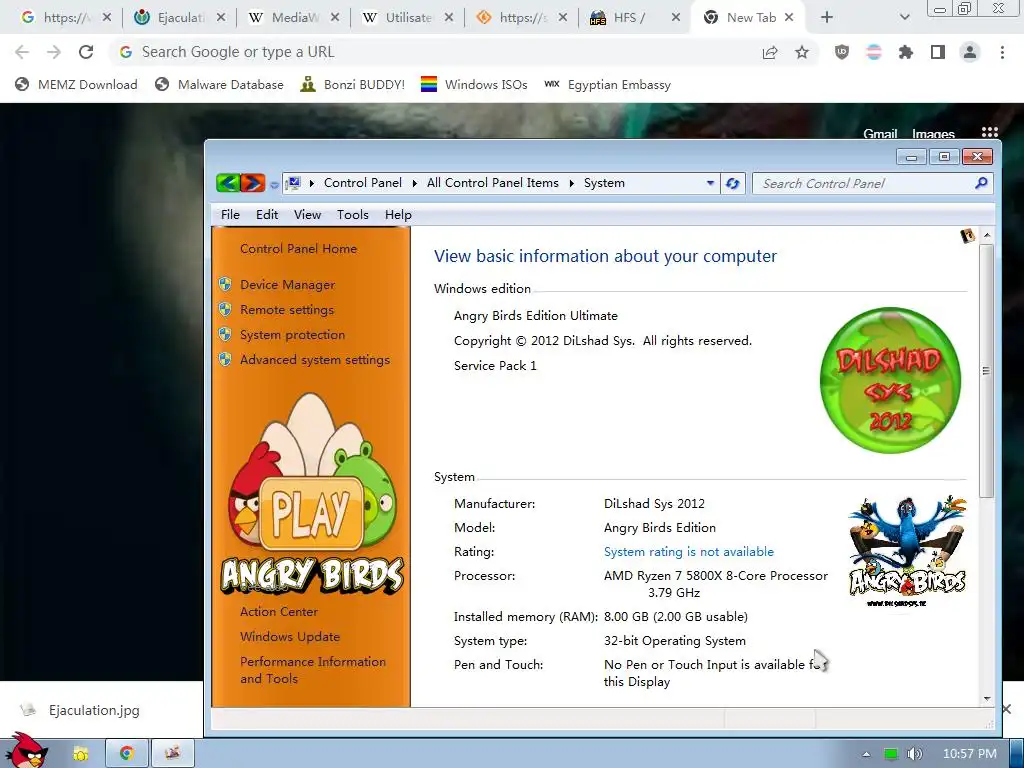Open a new Chrome tab
This screenshot has width=1024, height=768.
[827, 18]
